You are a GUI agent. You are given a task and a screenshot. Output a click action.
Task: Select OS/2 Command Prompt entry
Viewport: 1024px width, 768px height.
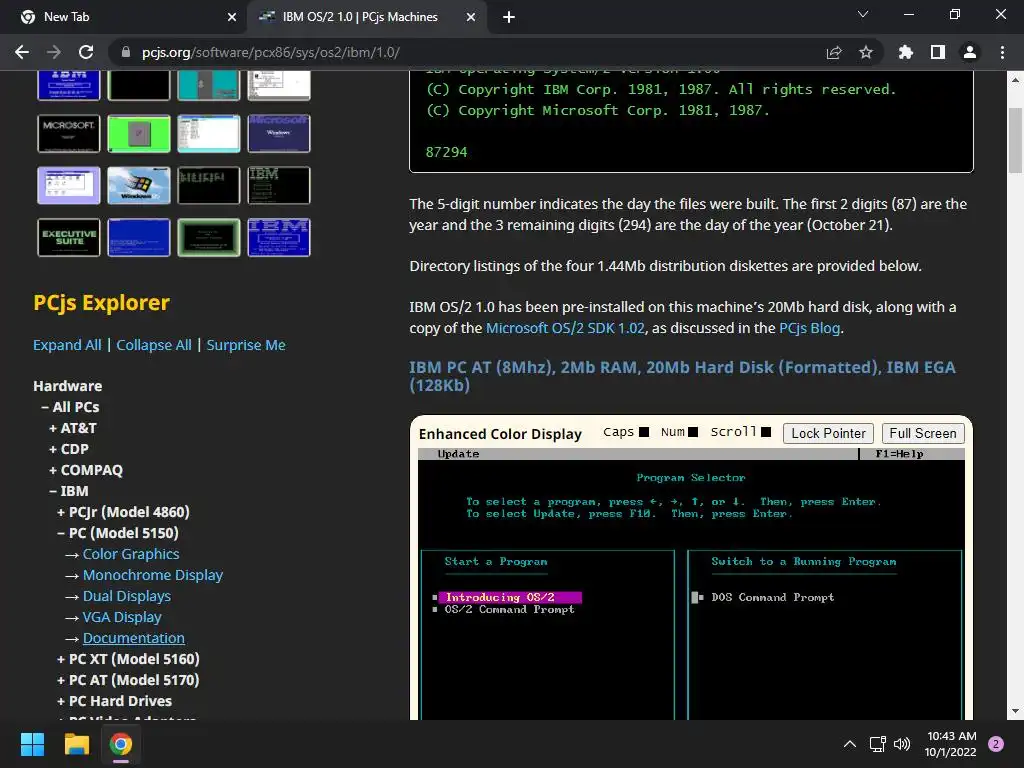509,609
